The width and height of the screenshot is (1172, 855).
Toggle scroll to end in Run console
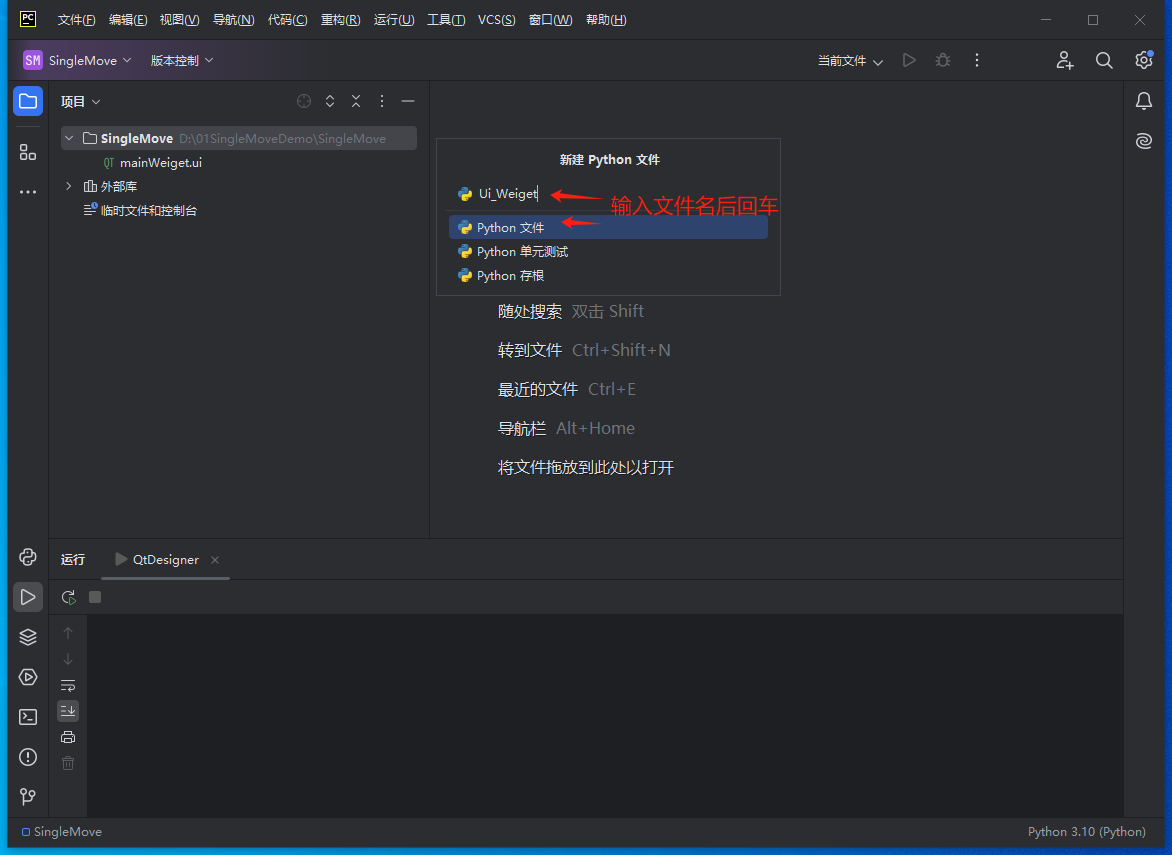tap(68, 711)
